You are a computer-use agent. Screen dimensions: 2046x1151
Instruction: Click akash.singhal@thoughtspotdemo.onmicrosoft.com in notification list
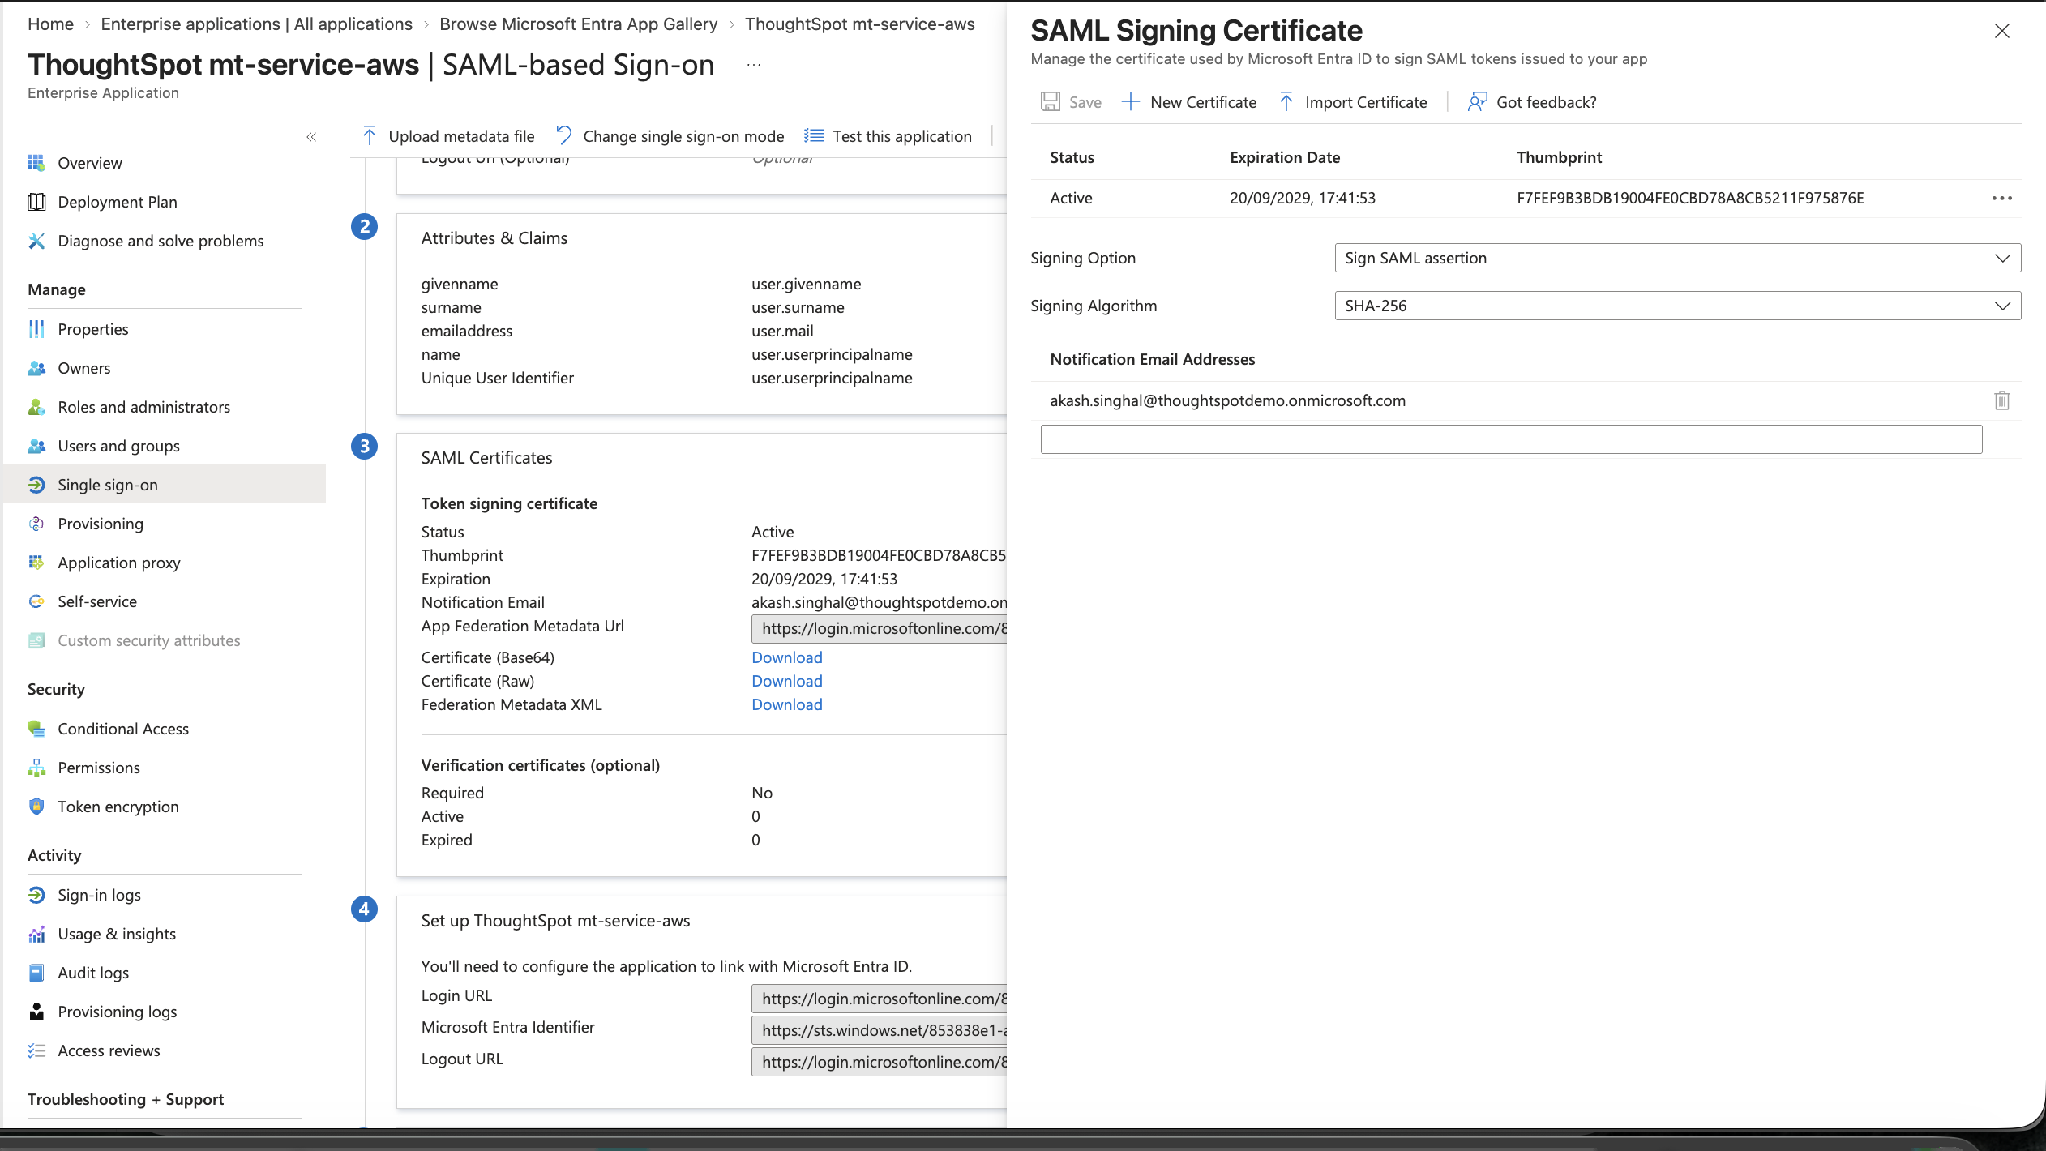tap(1227, 401)
